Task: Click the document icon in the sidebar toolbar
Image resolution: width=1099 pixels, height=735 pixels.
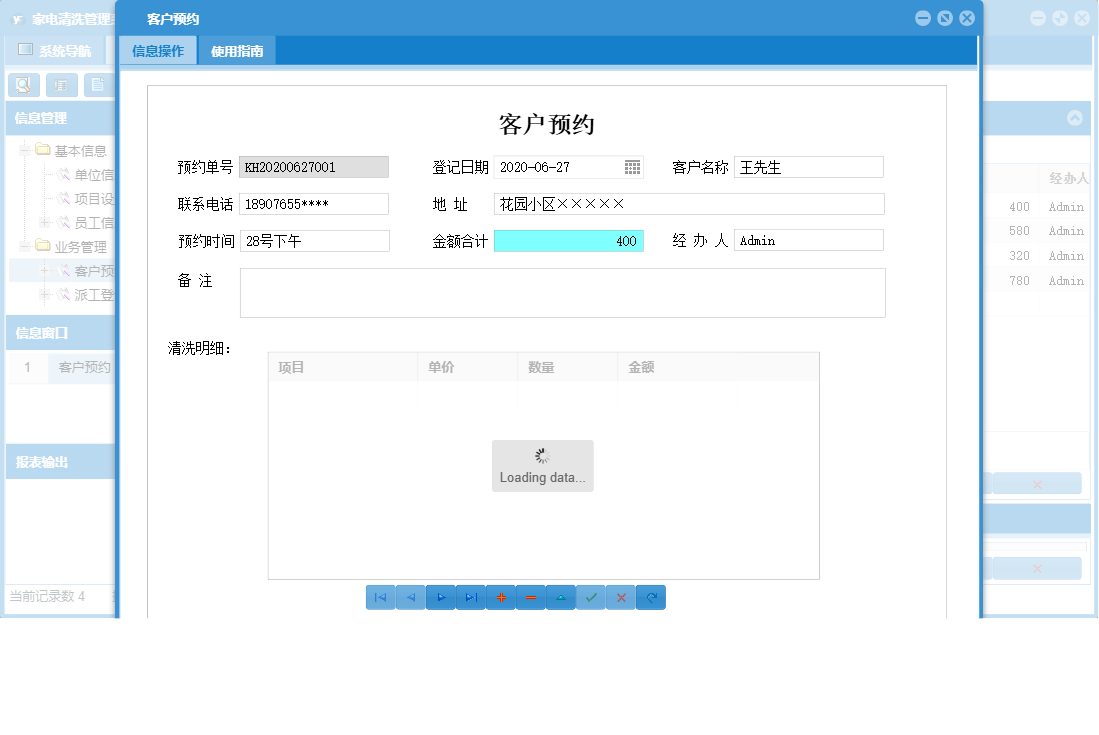Action: click(97, 85)
